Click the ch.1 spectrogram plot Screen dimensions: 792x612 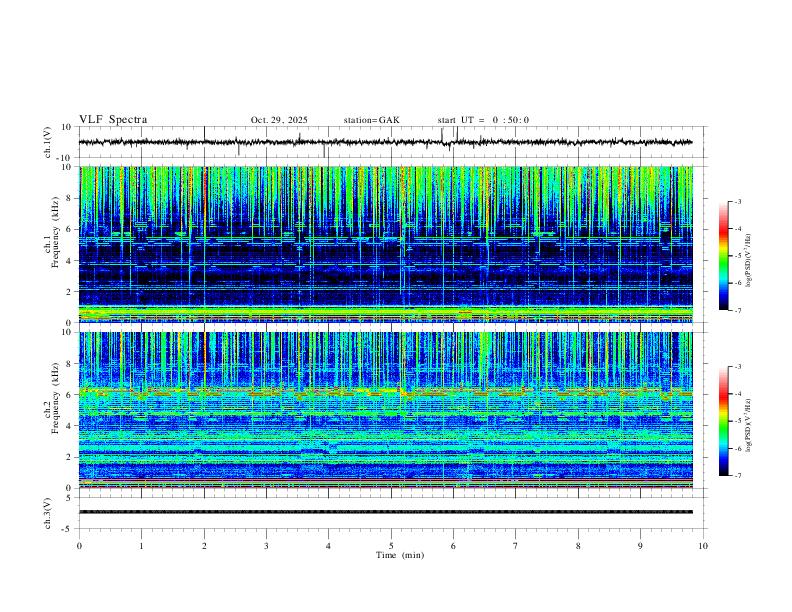pos(386,244)
